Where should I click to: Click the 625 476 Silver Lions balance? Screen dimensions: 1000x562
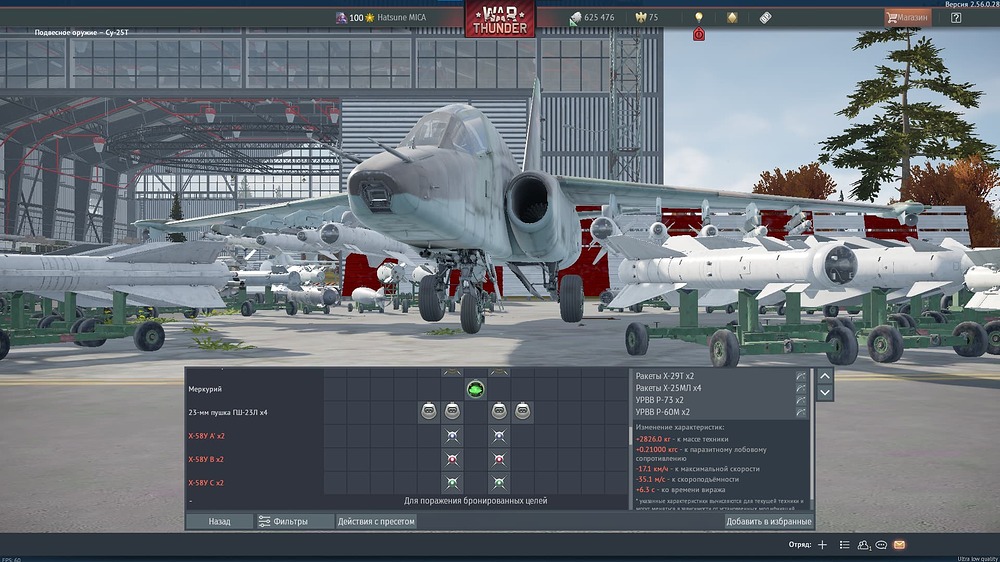pyautogui.click(x=599, y=18)
